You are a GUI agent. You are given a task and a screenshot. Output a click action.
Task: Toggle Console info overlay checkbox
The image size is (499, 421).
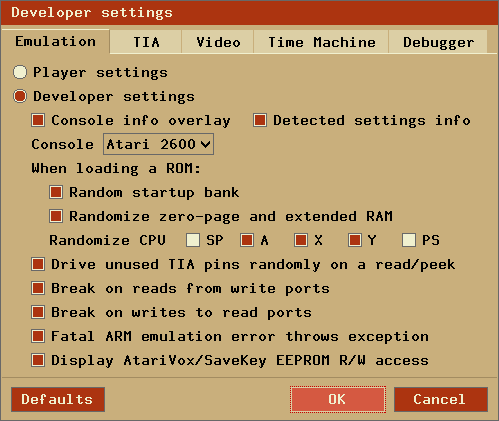tap(38, 120)
